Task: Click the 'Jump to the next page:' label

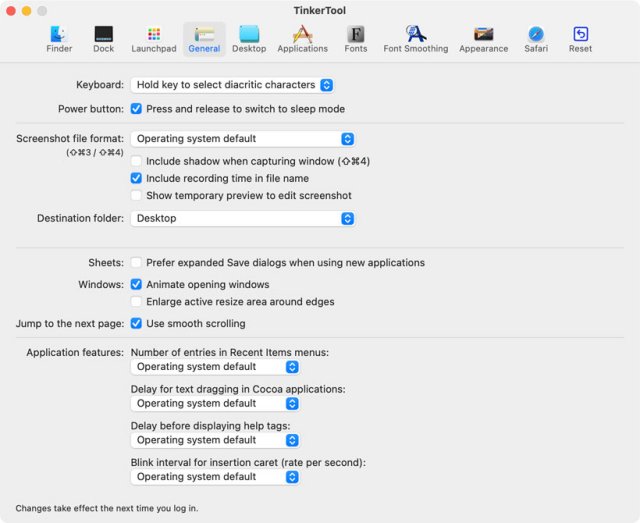Action: (70, 324)
